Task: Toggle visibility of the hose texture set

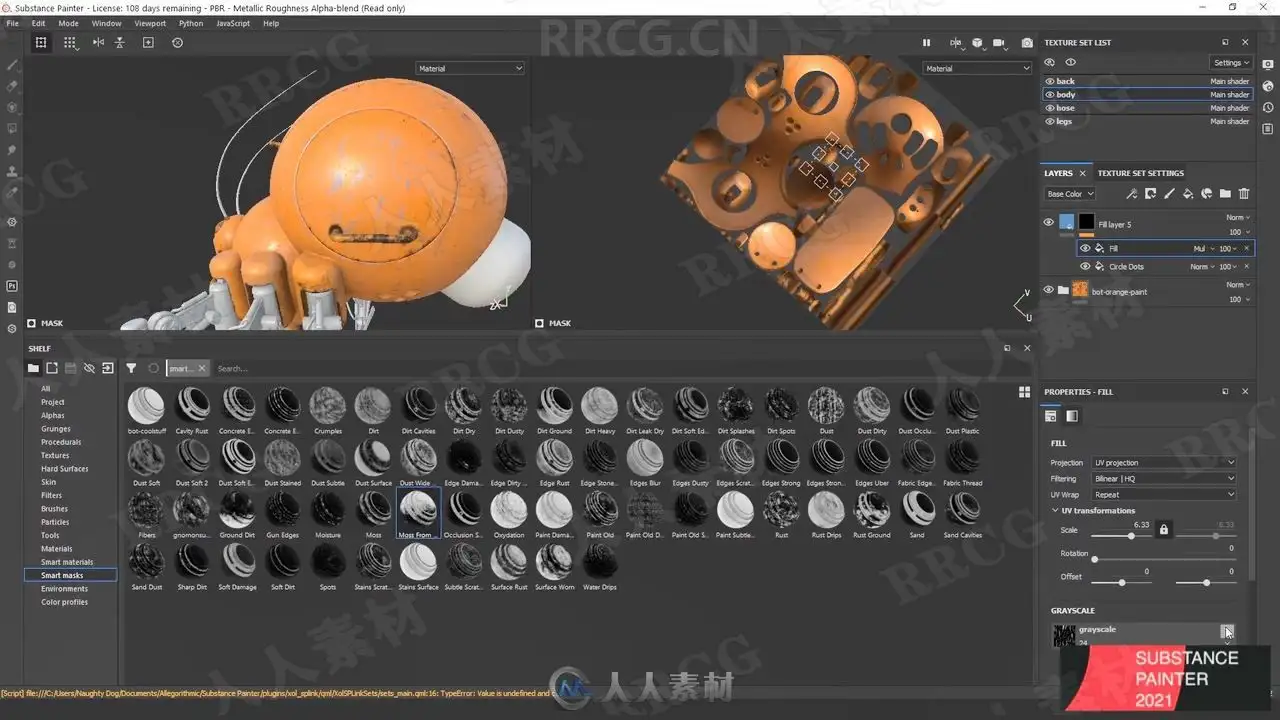Action: [x=1050, y=108]
